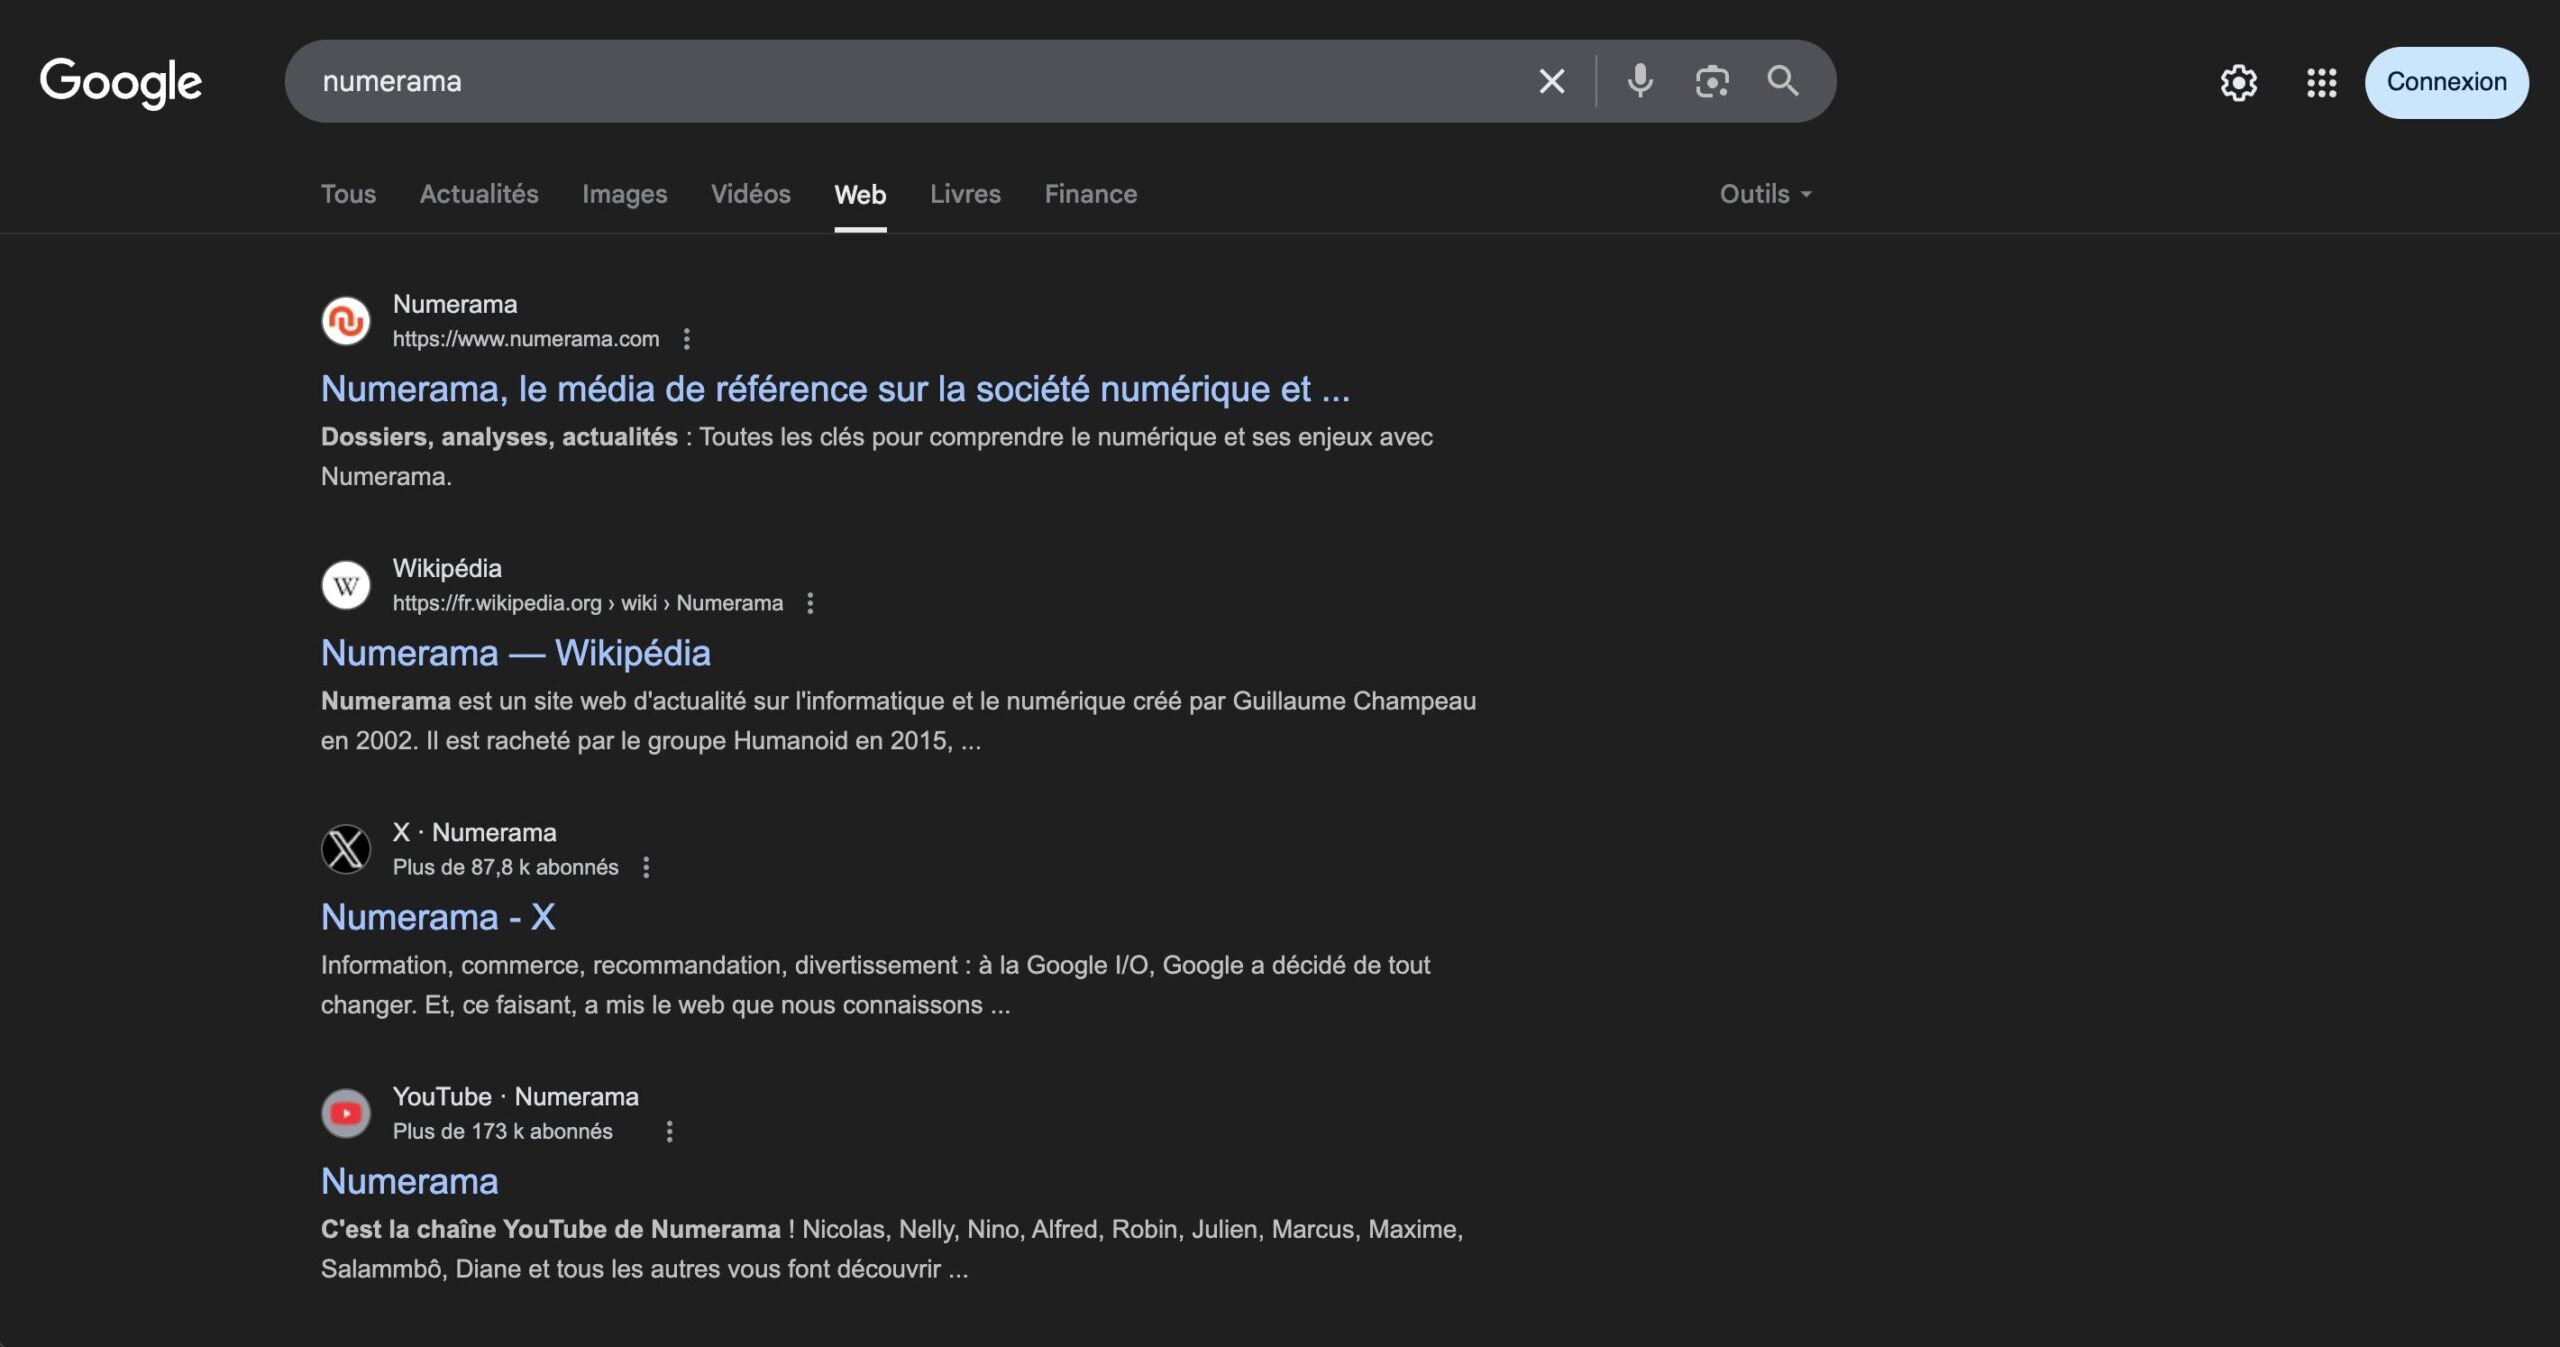This screenshot has width=2560, height=1347.
Task: Open settings gear icon
Action: point(2238,82)
